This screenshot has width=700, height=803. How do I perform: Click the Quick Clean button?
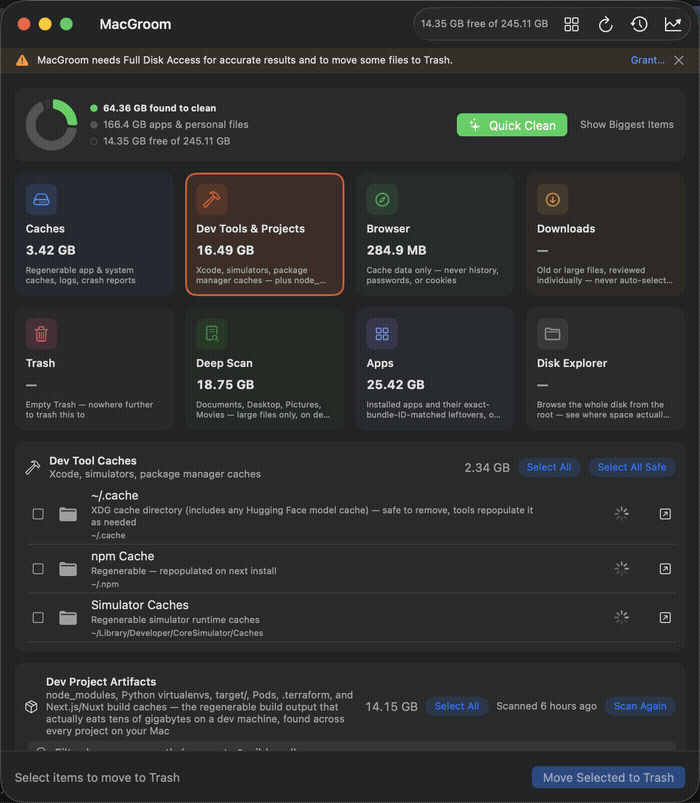[x=512, y=125]
